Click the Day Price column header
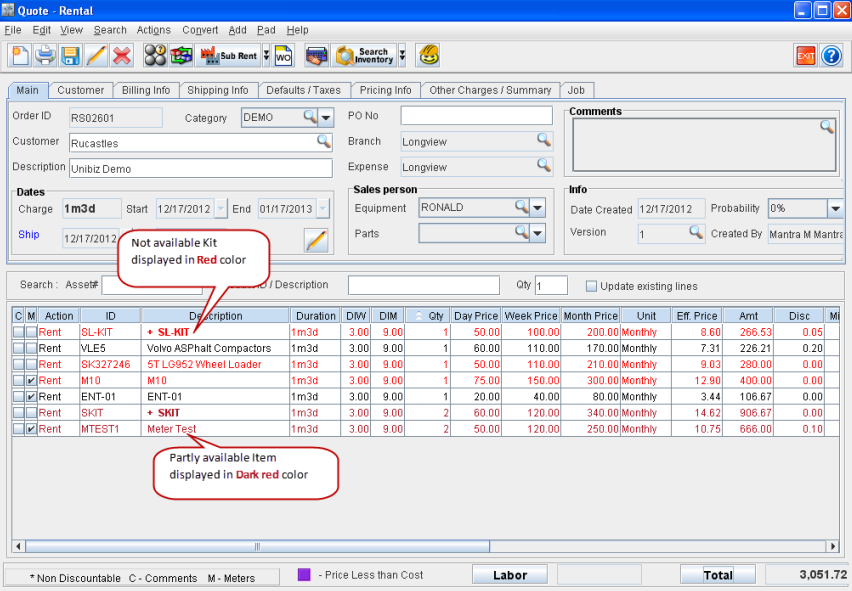 [x=476, y=316]
